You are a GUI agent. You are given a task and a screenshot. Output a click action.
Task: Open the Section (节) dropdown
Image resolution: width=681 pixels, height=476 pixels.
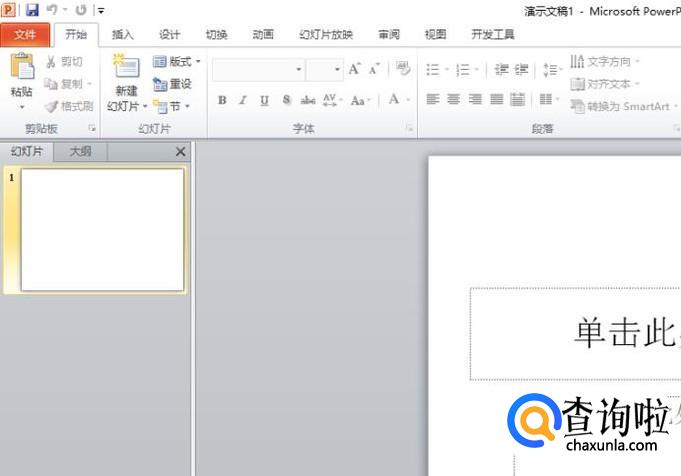[172, 106]
